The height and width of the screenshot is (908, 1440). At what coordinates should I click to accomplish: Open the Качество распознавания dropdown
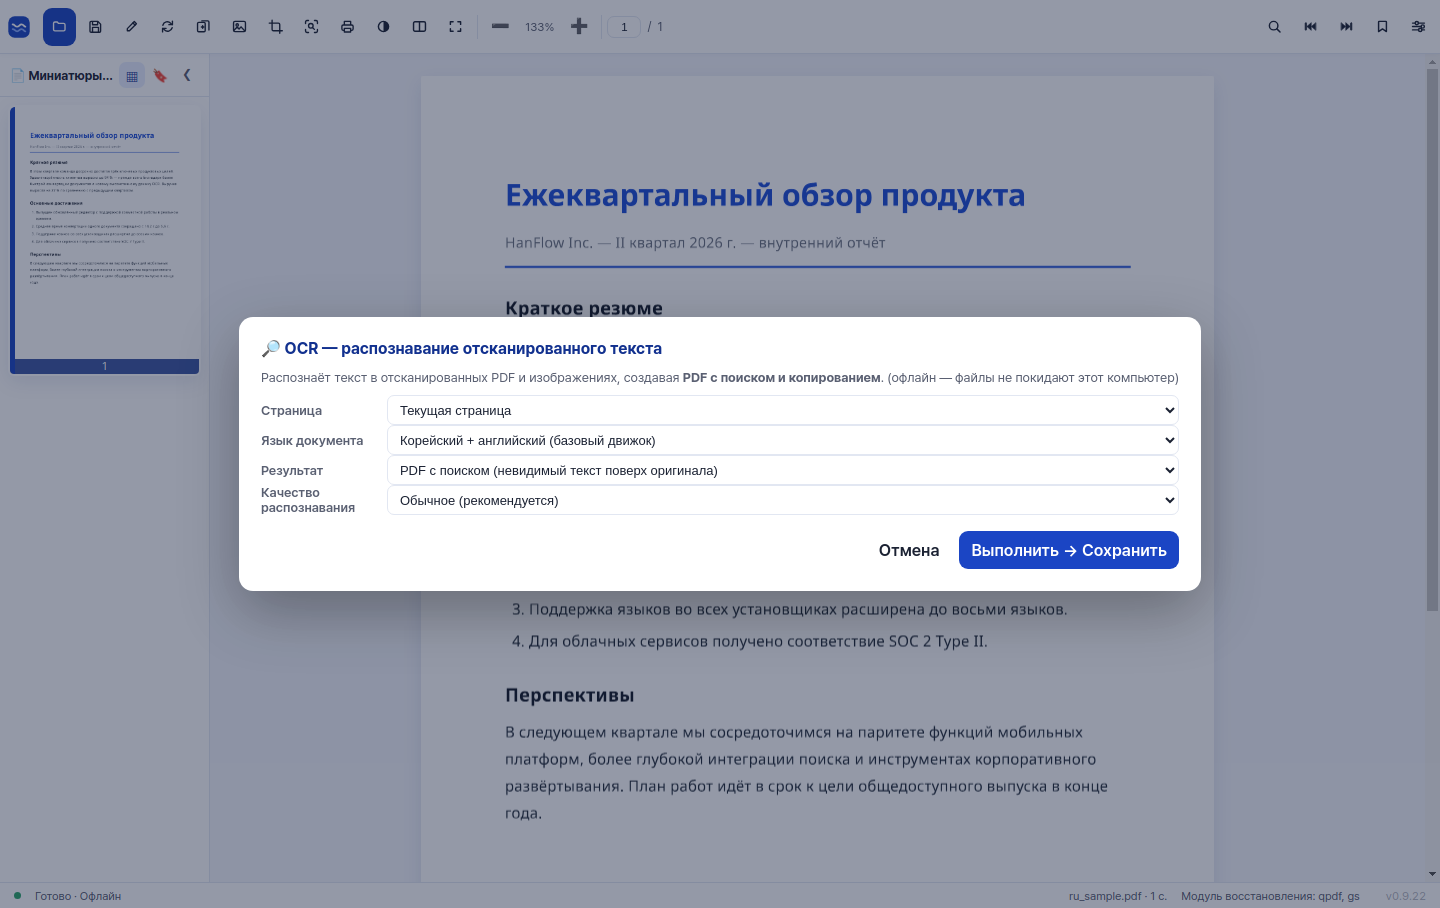[x=783, y=500]
